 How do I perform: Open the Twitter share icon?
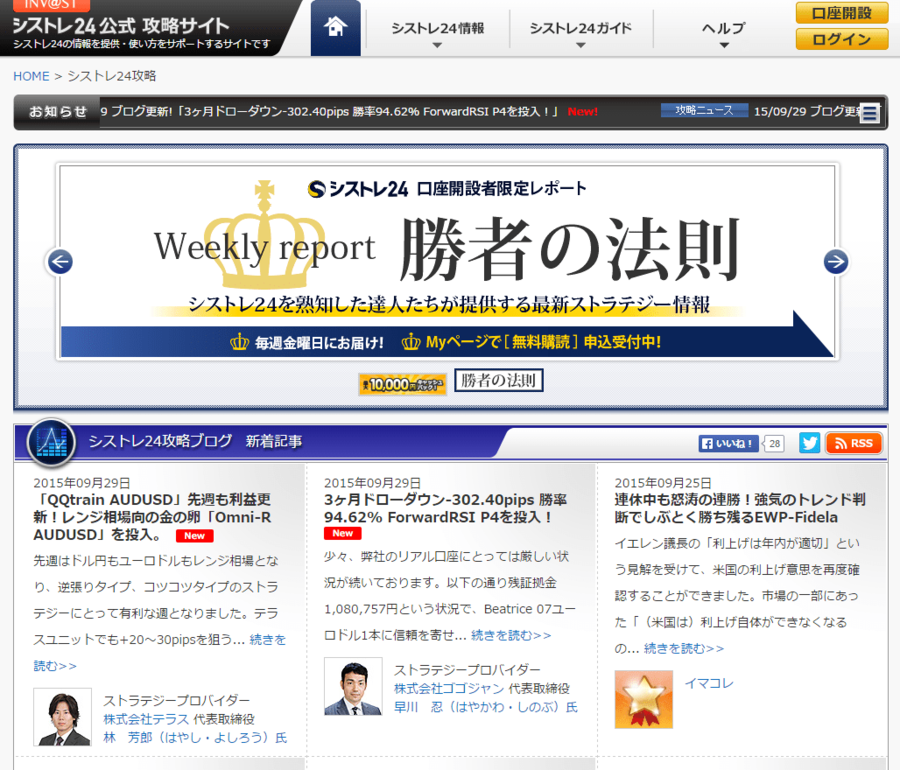coord(809,443)
